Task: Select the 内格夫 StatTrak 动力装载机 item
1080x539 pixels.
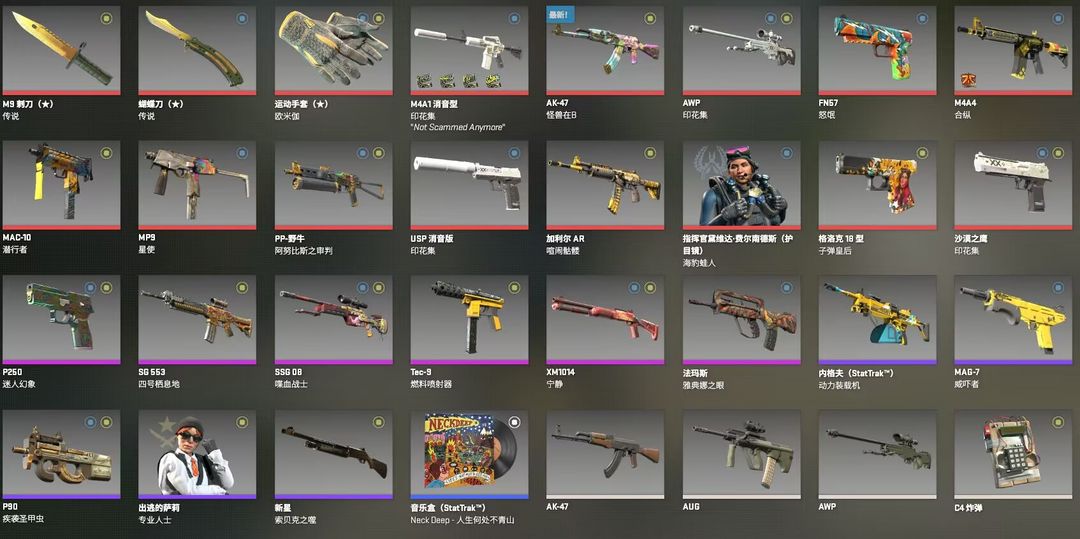Action: (x=877, y=319)
